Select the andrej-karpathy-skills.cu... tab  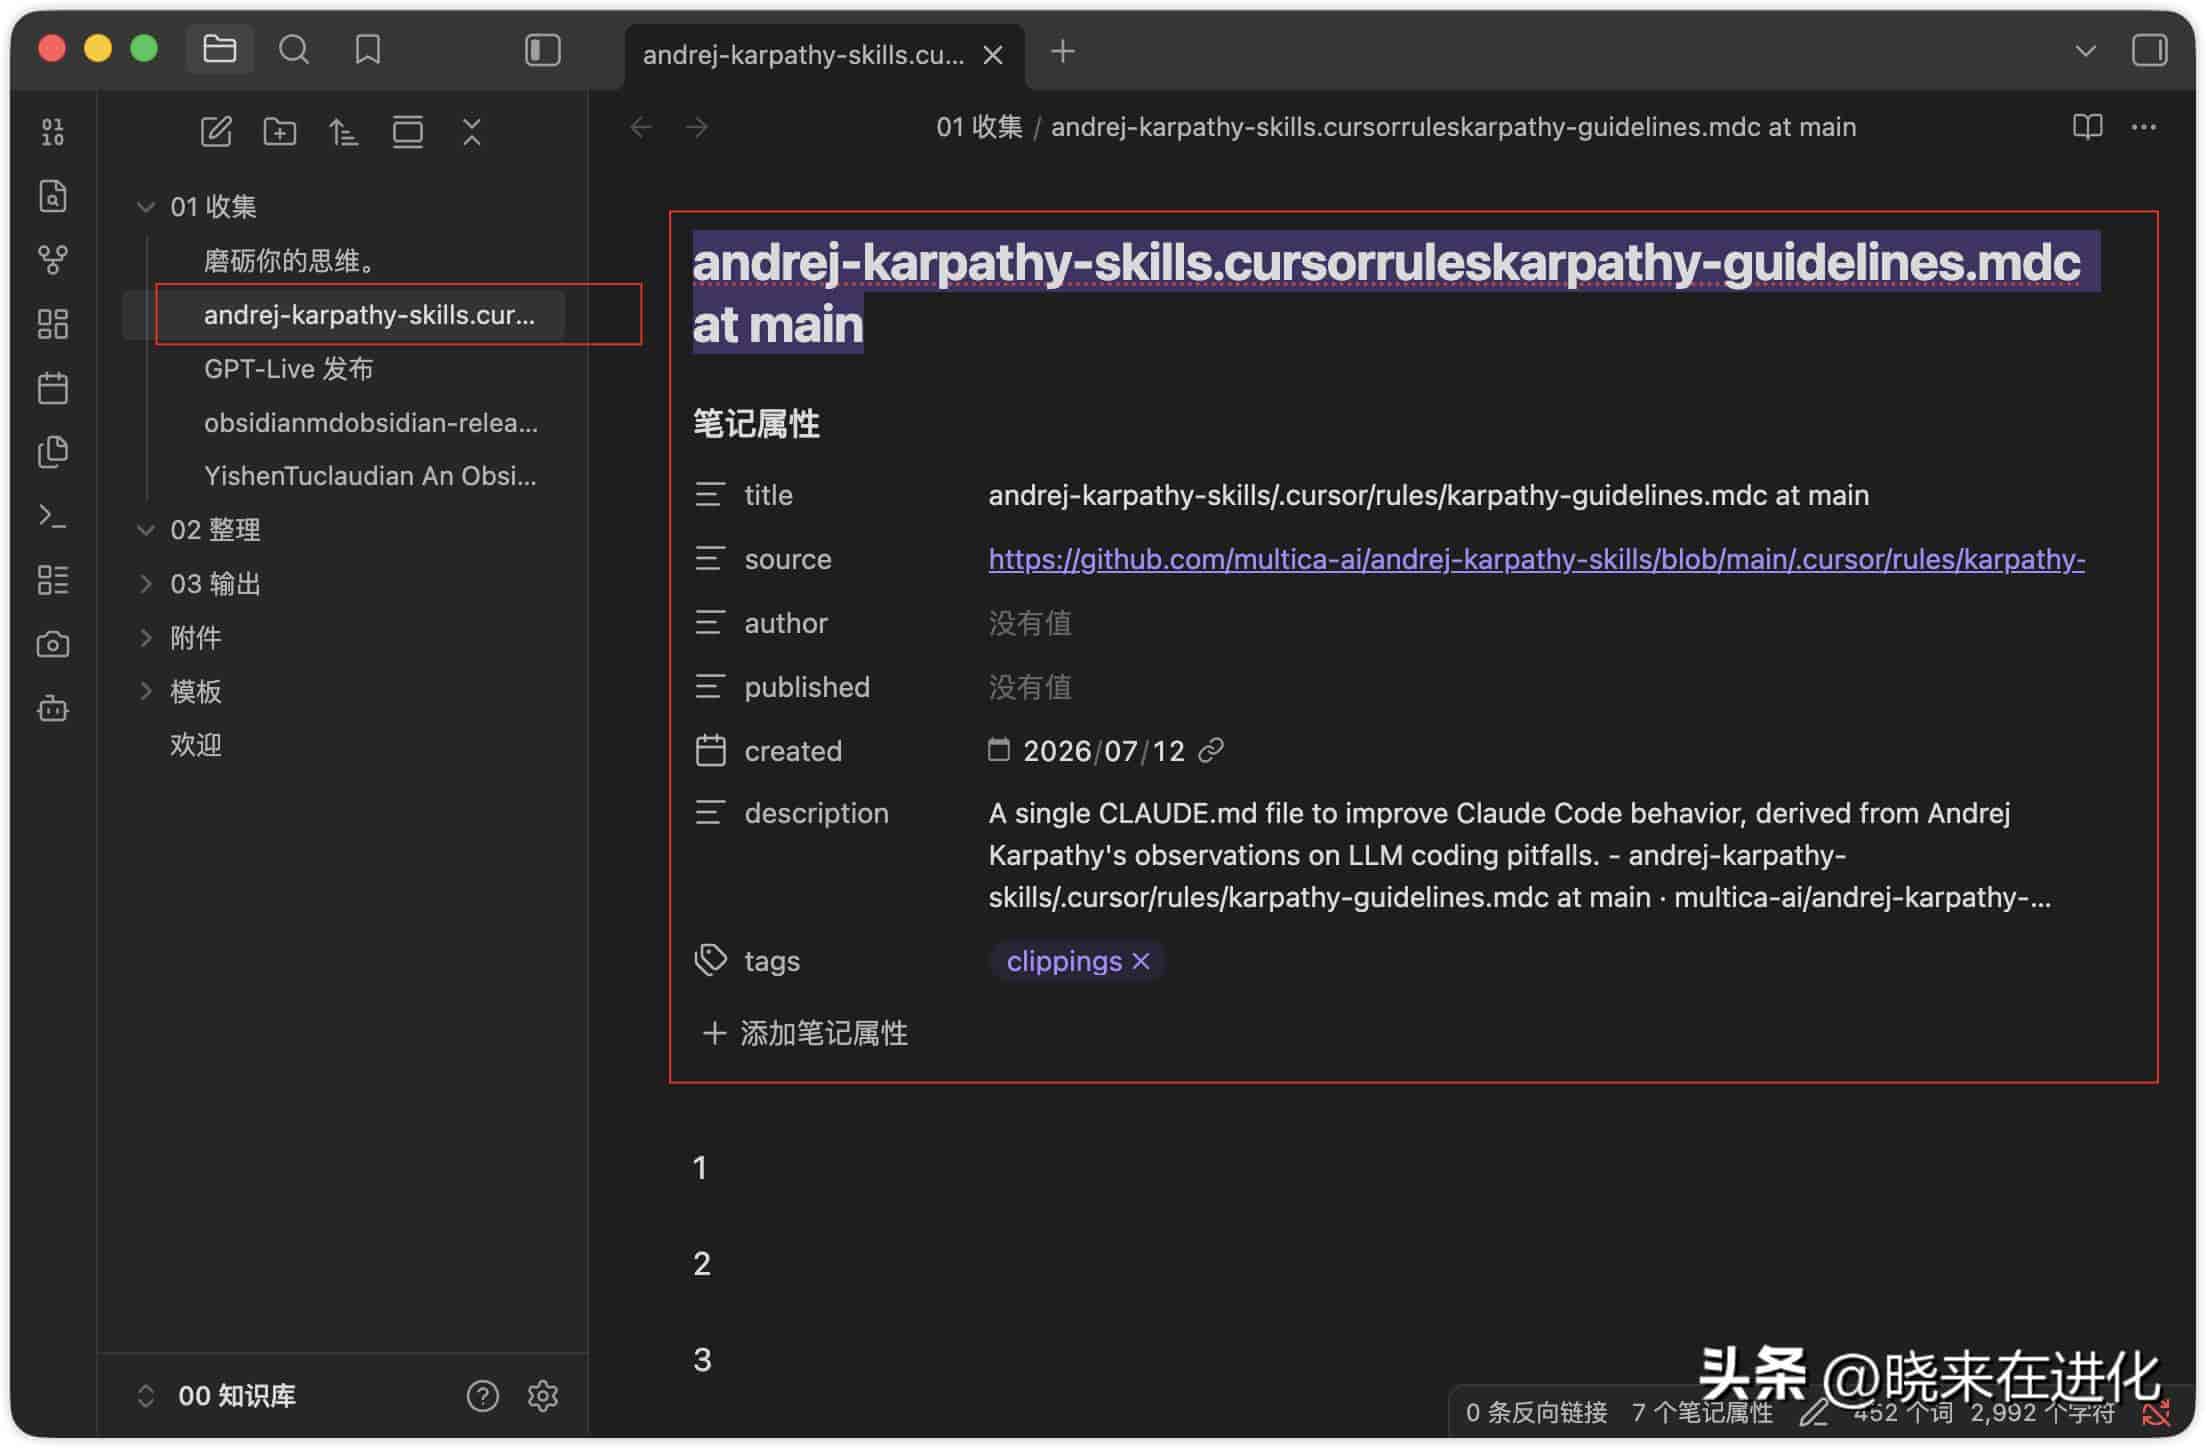pos(803,55)
